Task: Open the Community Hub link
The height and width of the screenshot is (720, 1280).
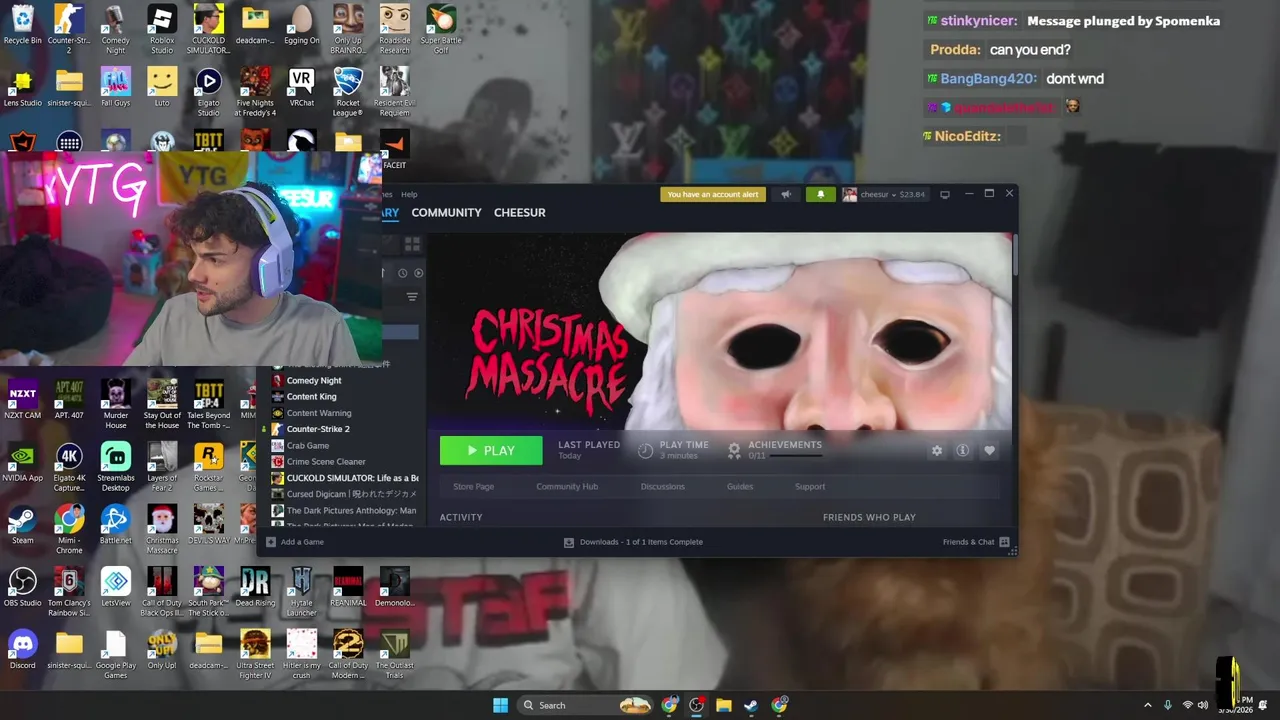Action: (567, 487)
